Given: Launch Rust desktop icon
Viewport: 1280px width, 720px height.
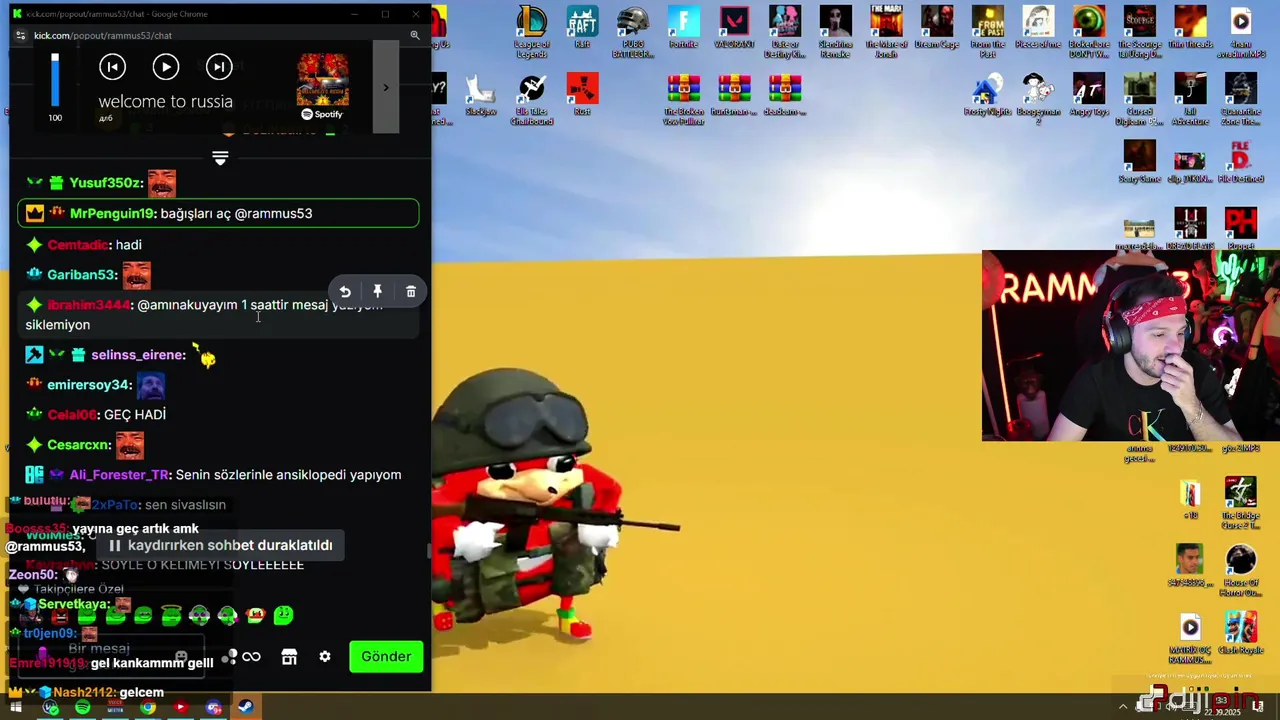Looking at the screenshot, I should coord(582,94).
